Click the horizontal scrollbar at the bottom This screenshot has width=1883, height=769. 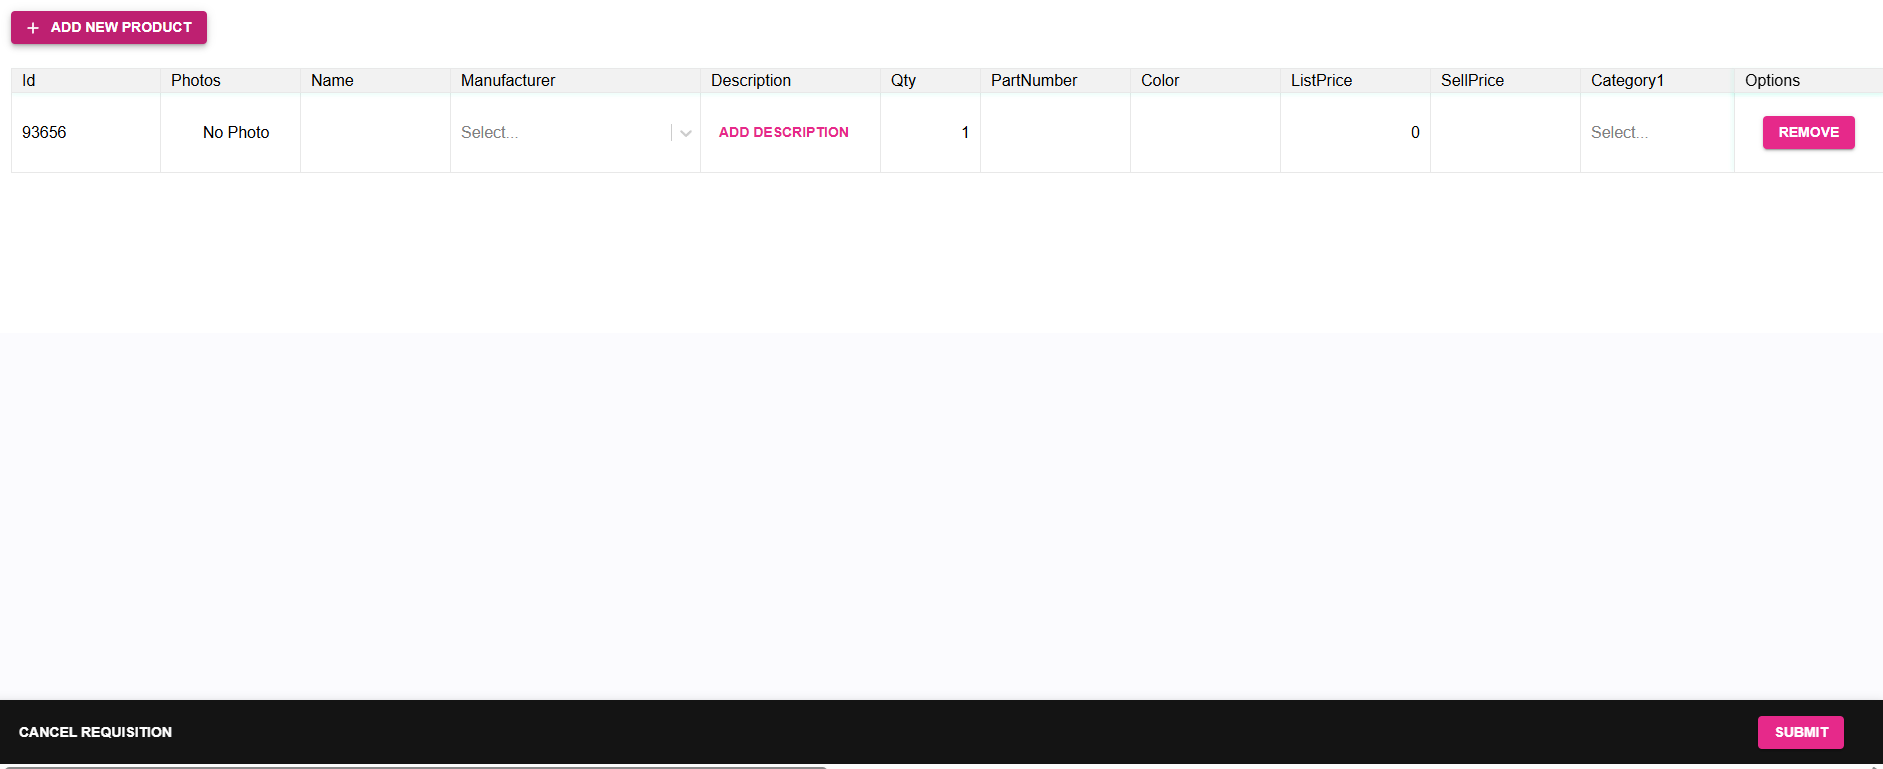415,766
